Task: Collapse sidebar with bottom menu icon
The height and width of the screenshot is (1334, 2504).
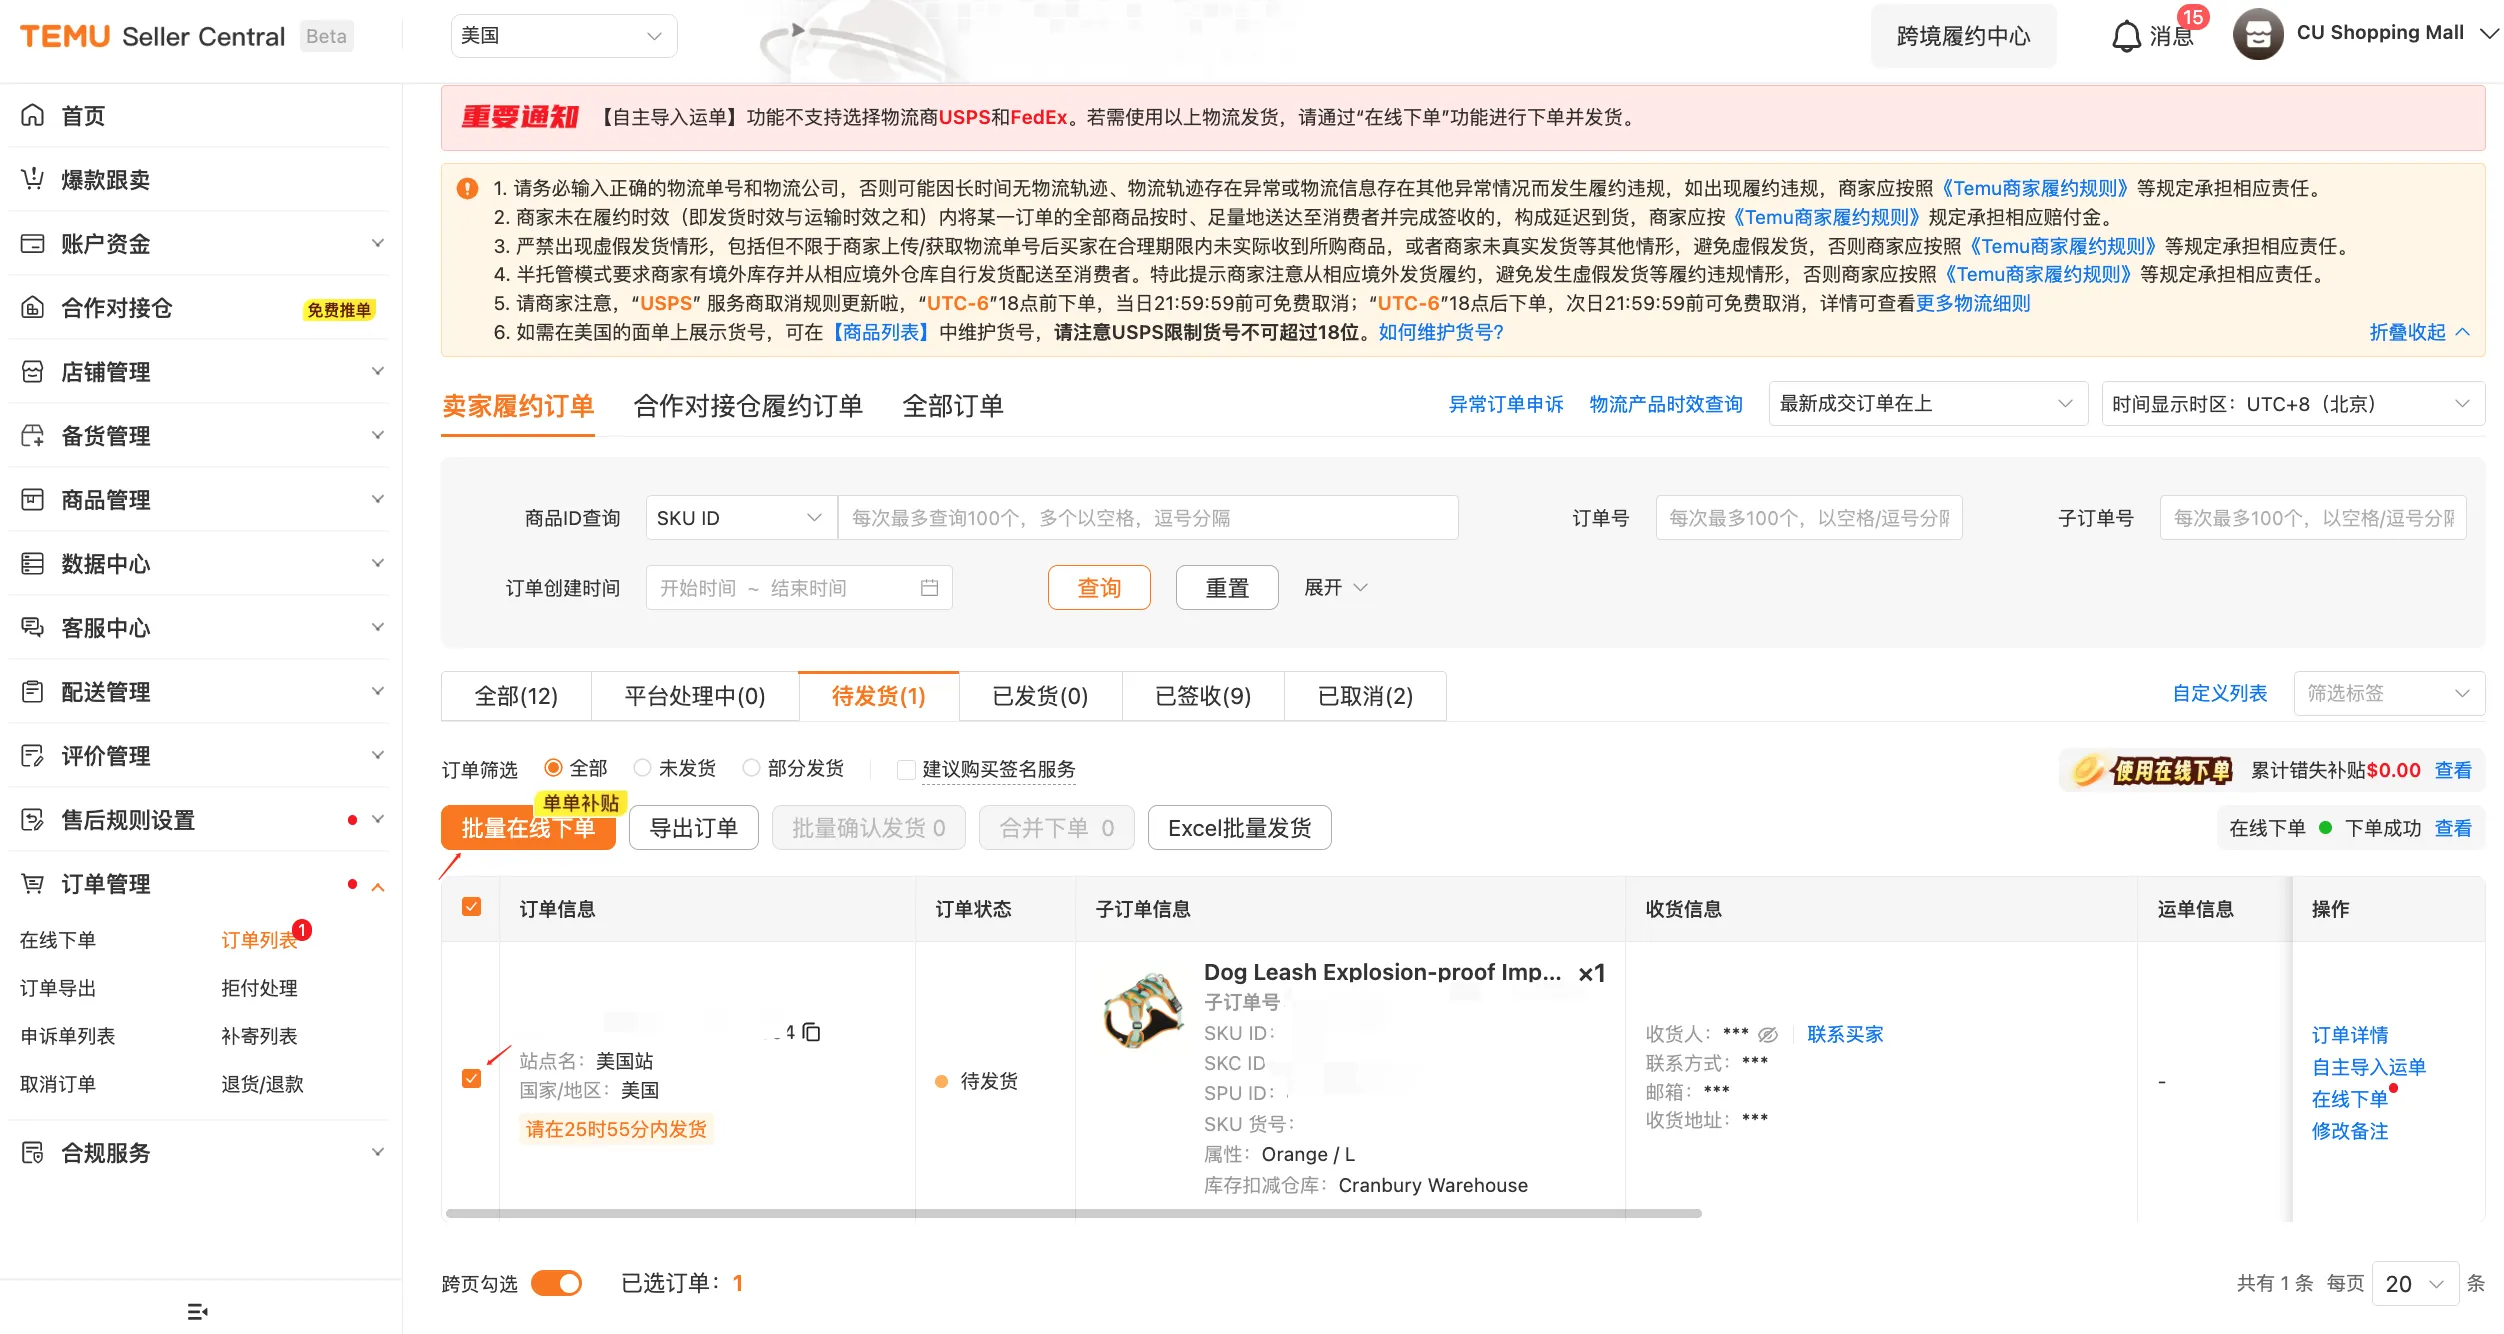Action: coord(197,1311)
